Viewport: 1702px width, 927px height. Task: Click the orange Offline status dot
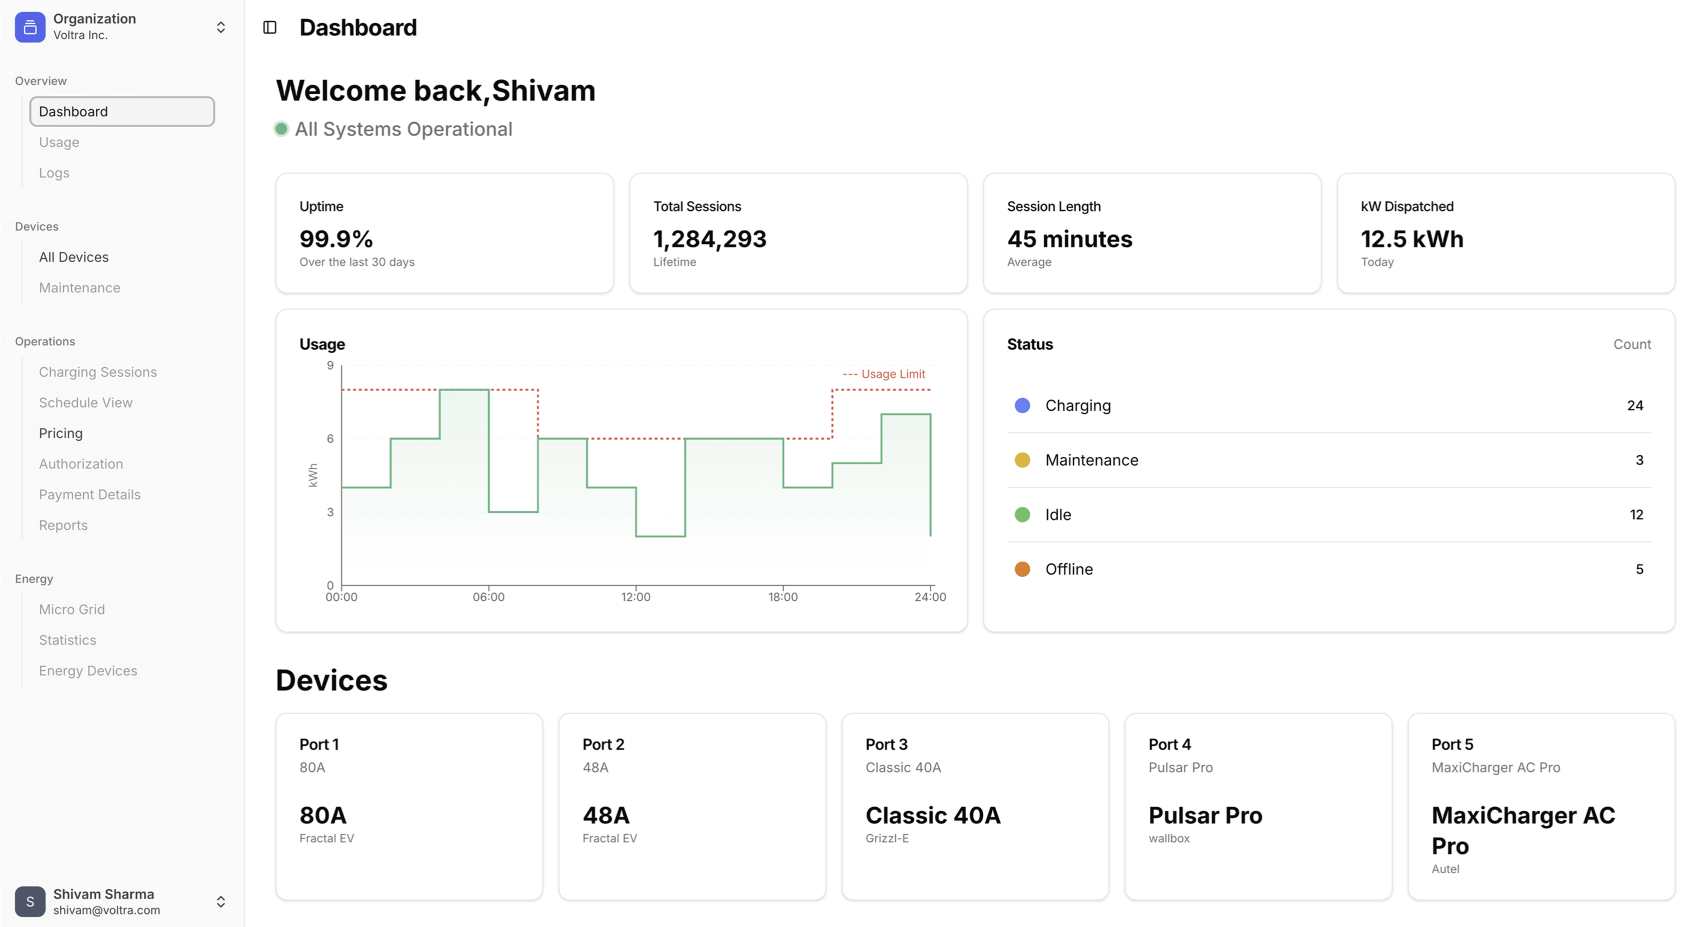[x=1022, y=569]
